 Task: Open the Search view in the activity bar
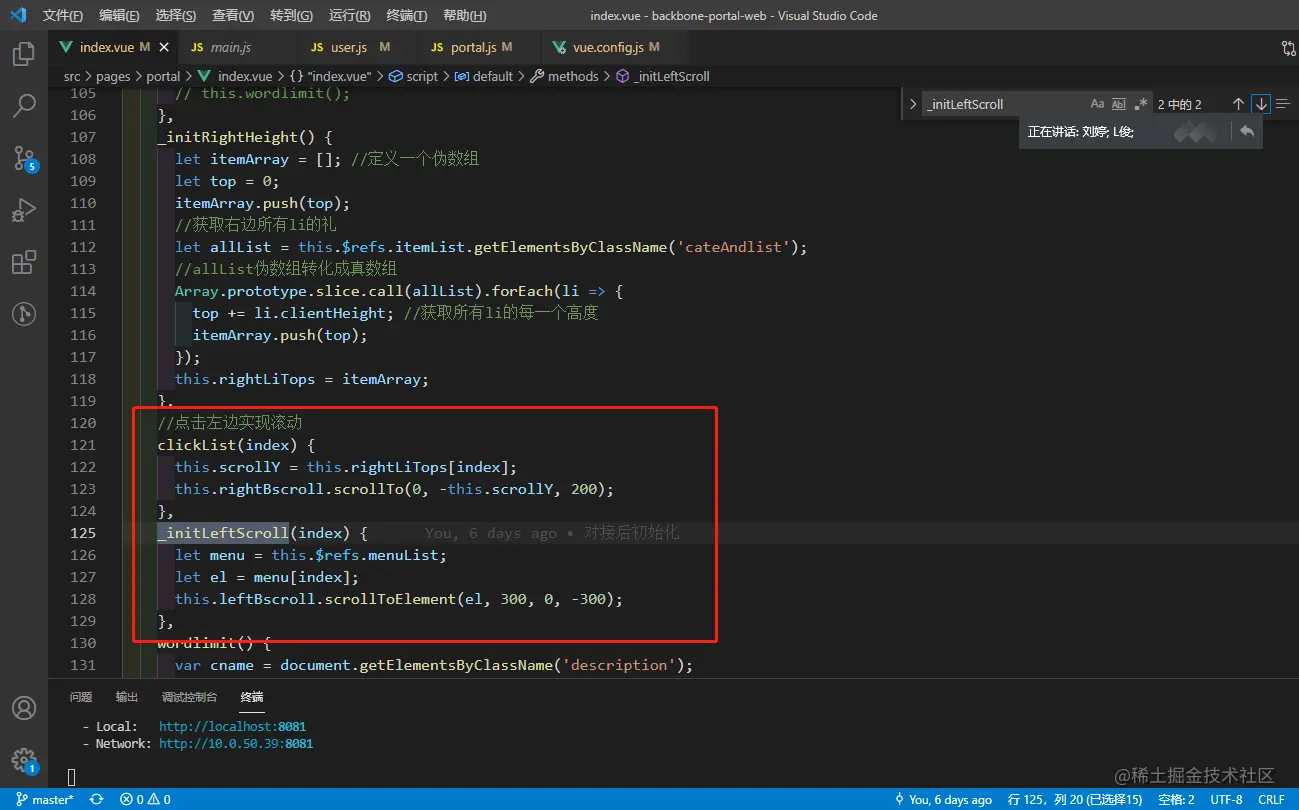[x=24, y=105]
